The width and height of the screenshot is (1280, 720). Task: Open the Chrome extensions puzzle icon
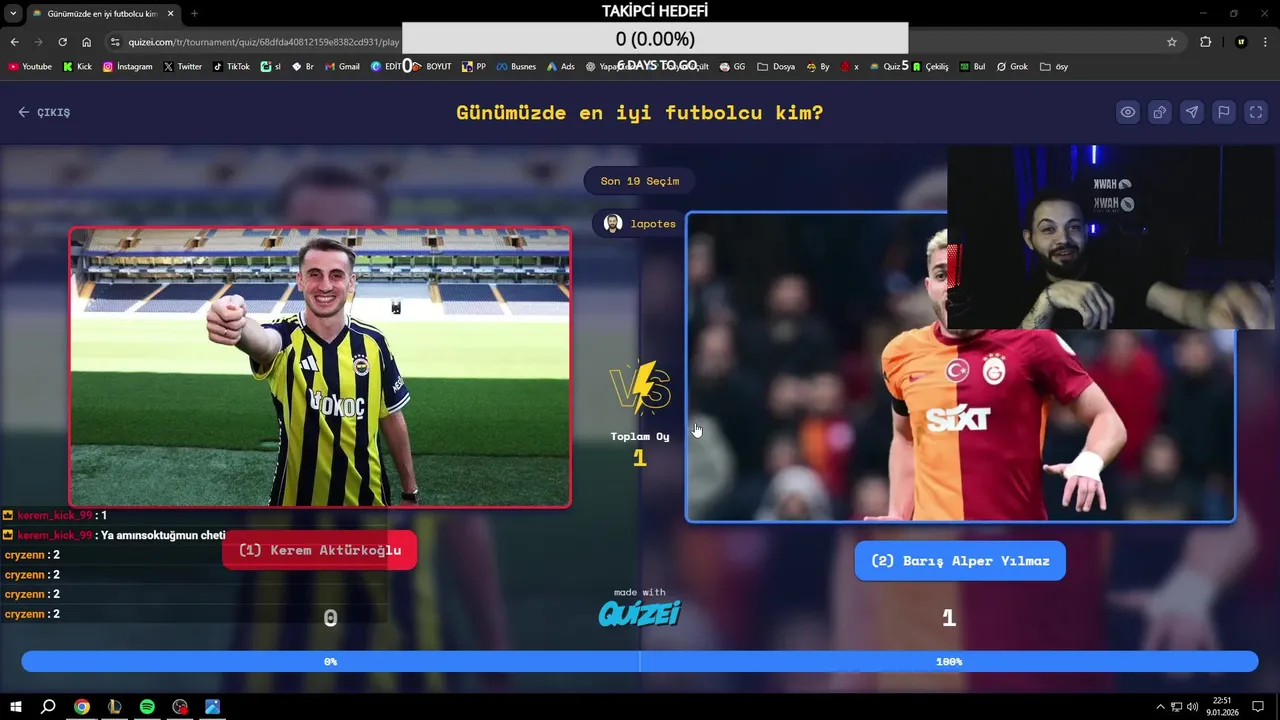(1205, 42)
